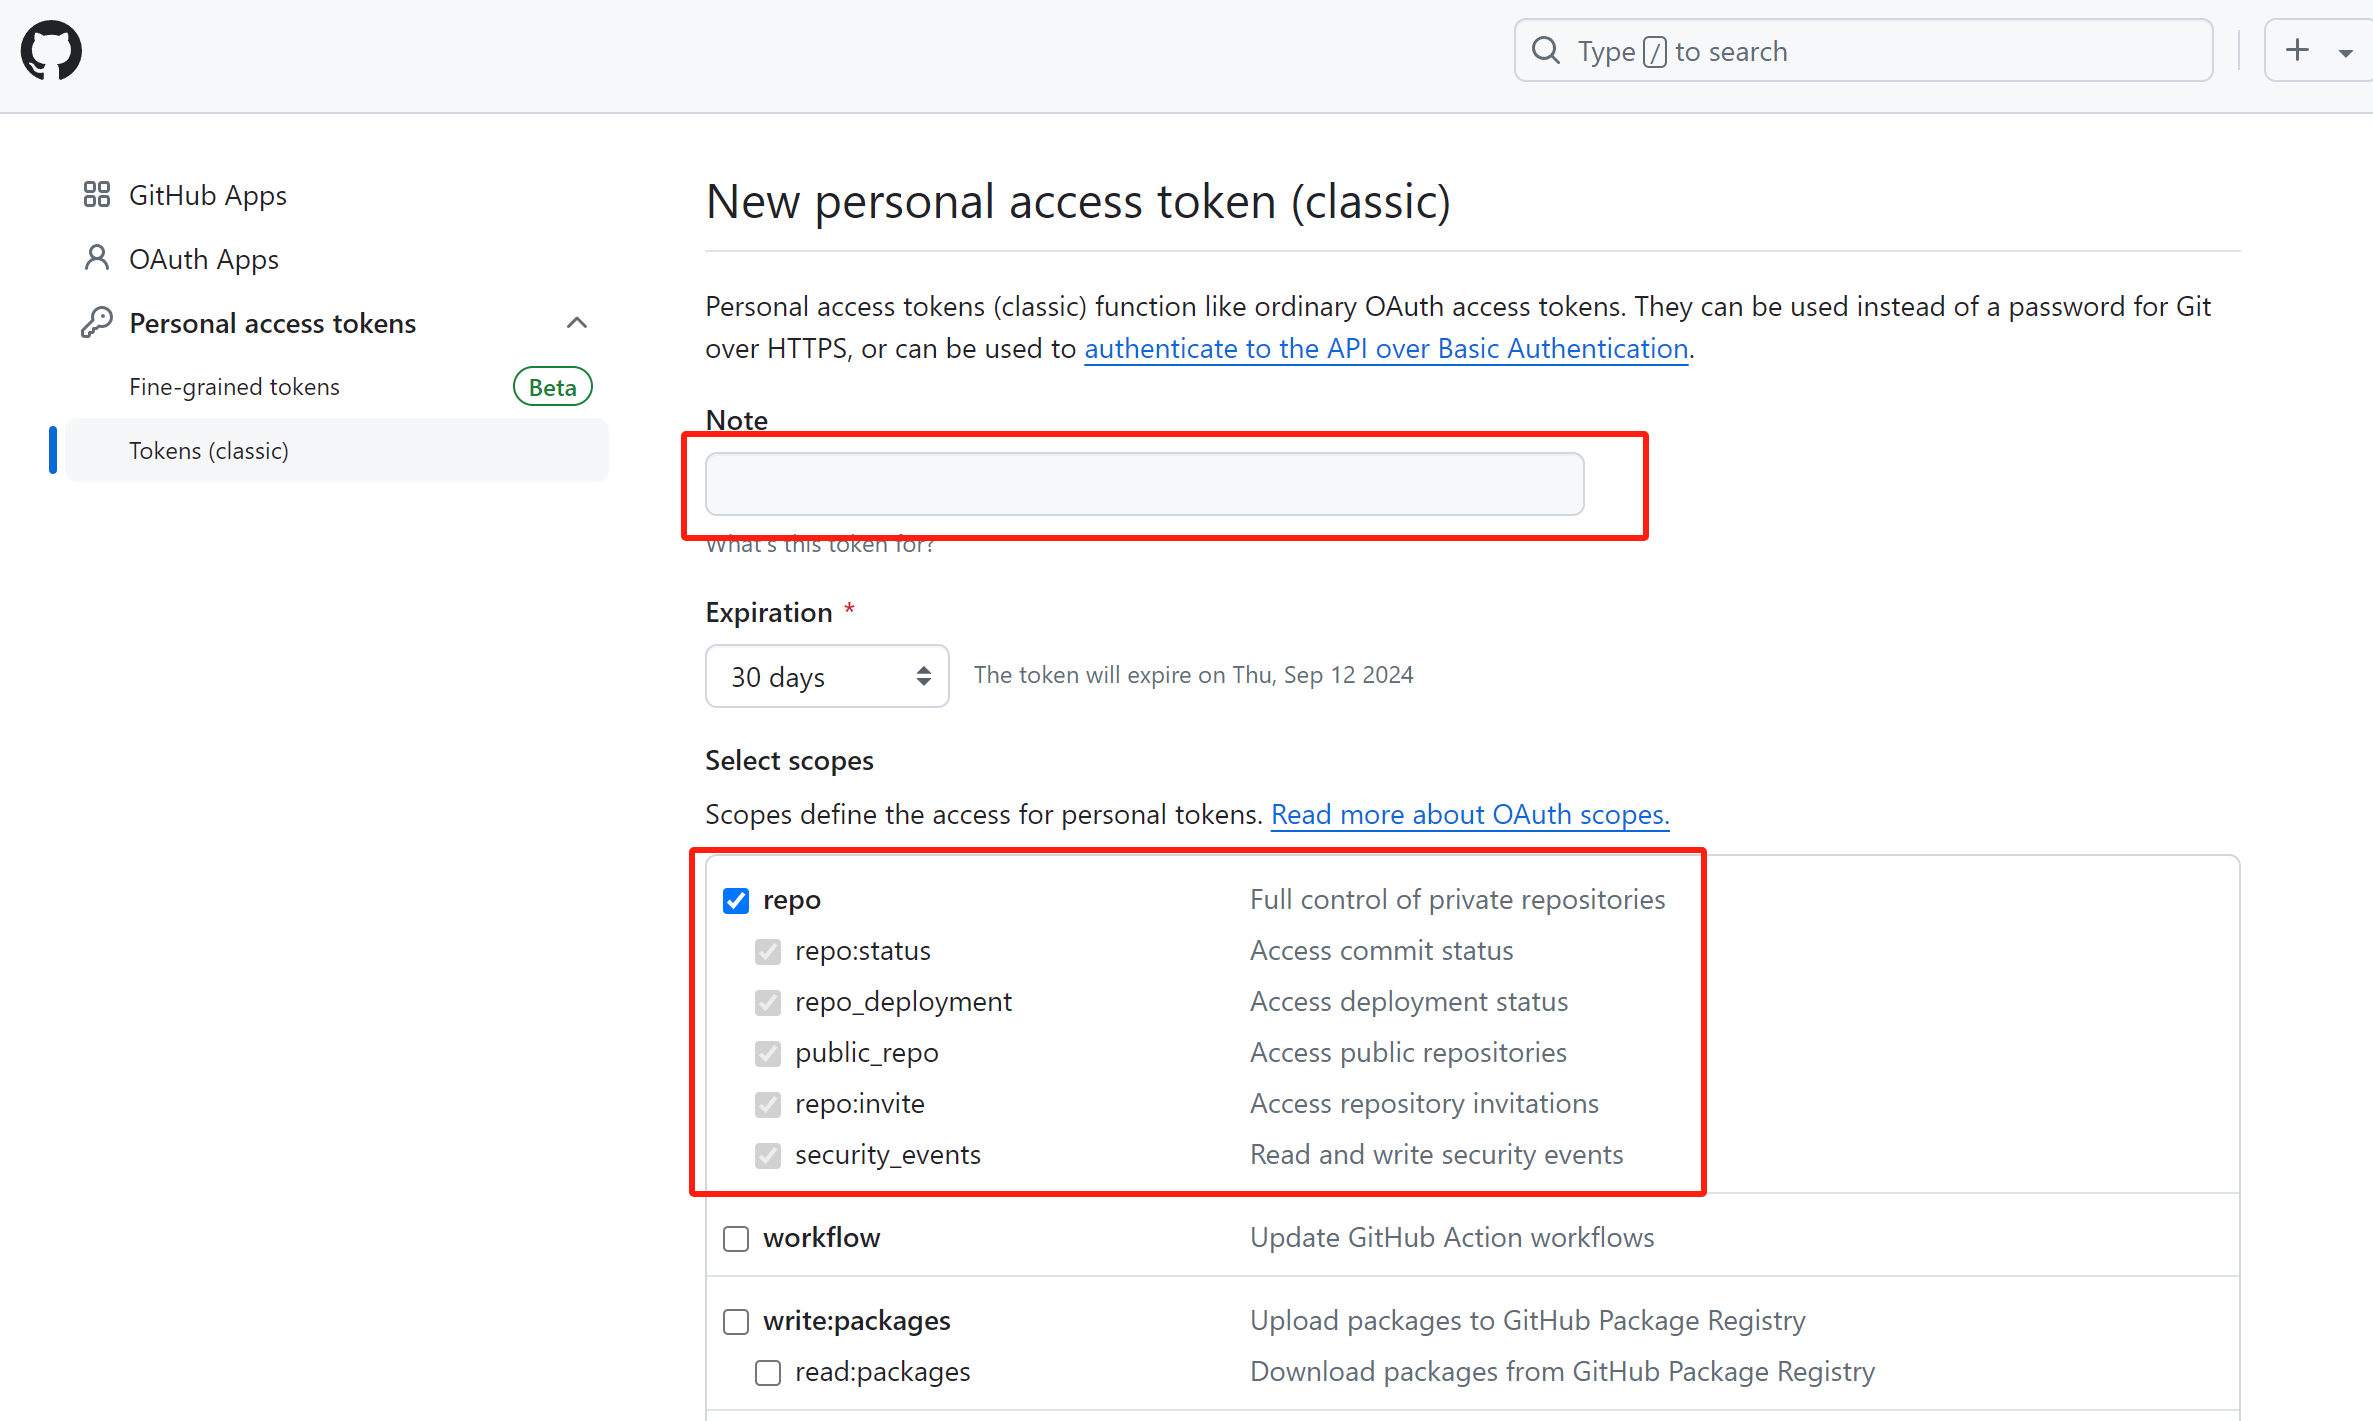Open the create-new dropdown caret
2373x1421 pixels.
[2345, 53]
